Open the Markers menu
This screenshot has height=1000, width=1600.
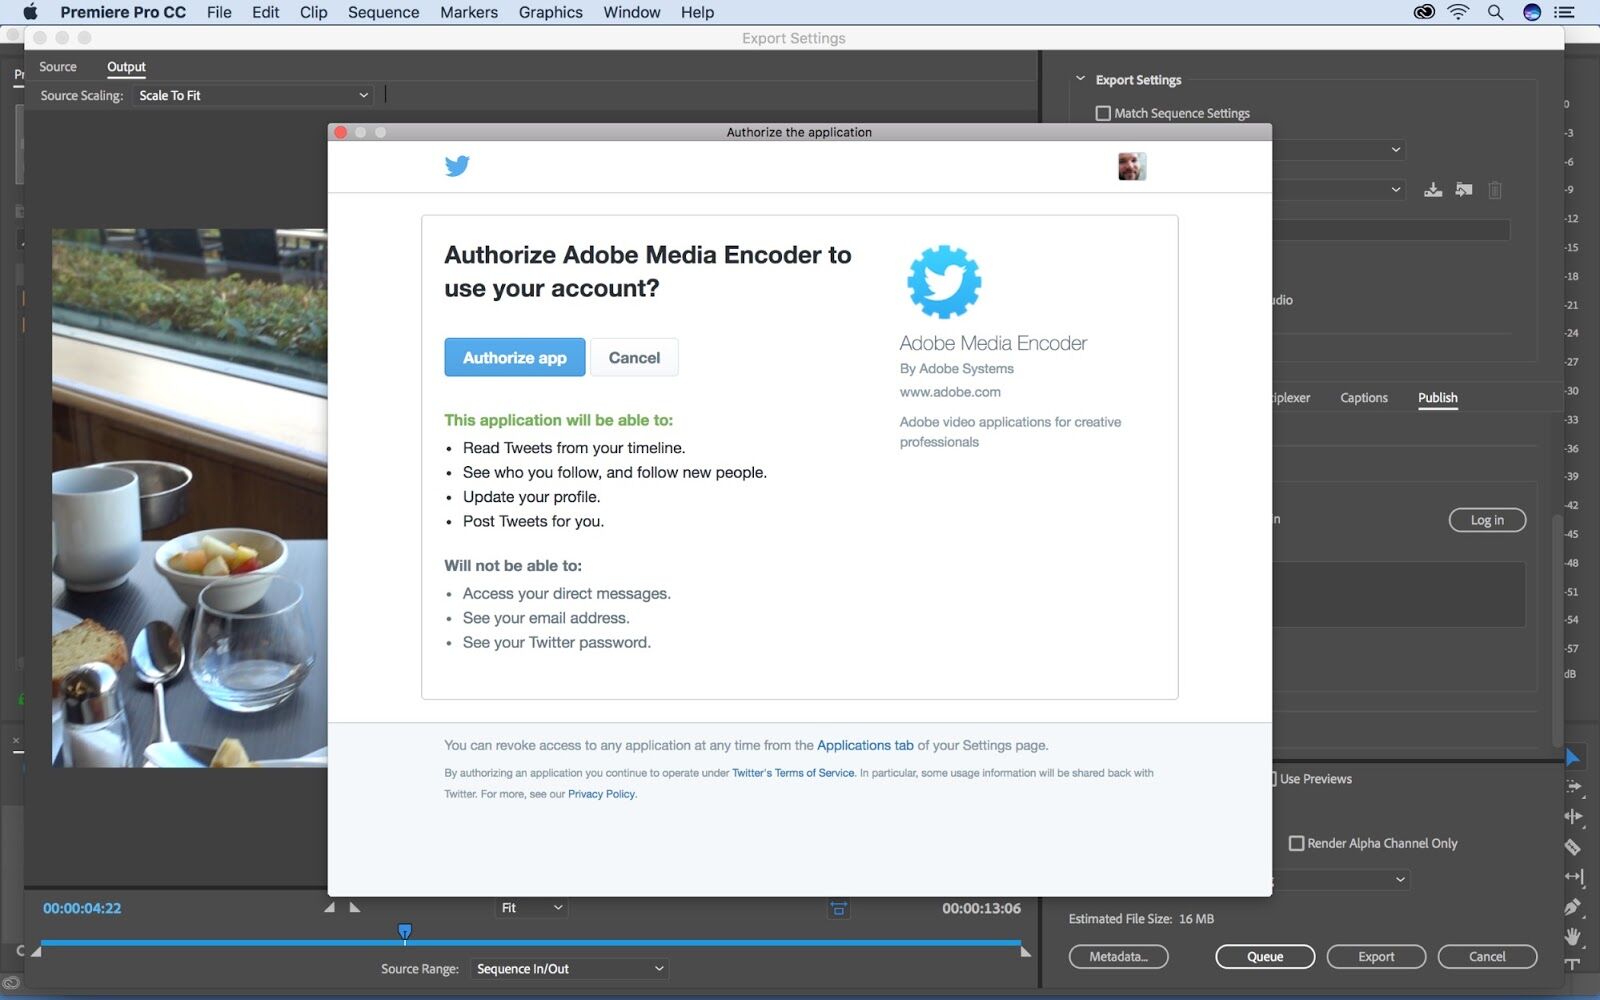pyautogui.click(x=469, y=12)
